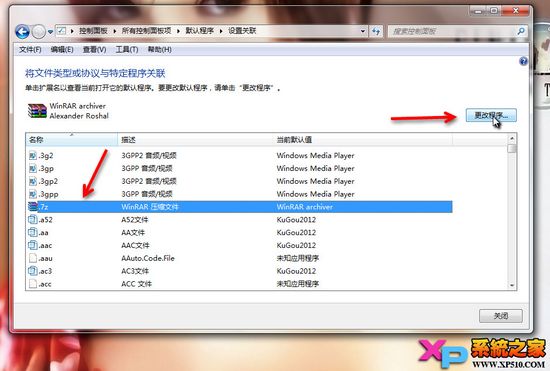Screen dimensions: 550x371
Task: Click the 搜索控制面板 search field
Action: pyautogui.click(x=452, y=31)
